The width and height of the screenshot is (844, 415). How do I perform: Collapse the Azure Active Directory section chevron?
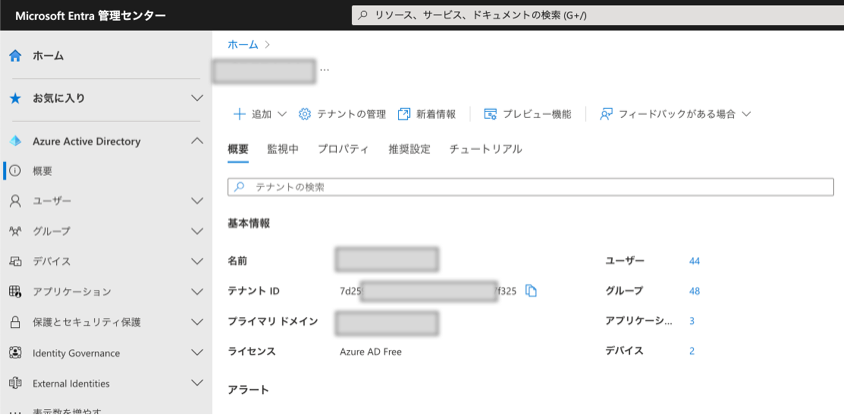198,141
